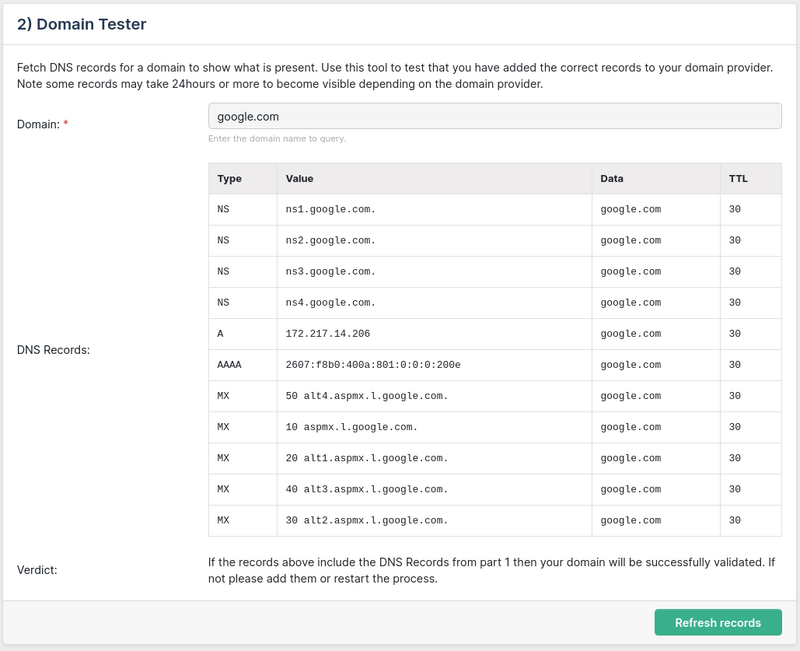
Task: Select the 30 alt2.aspmx.l.google.com. MX value
Action: [366, 520]
